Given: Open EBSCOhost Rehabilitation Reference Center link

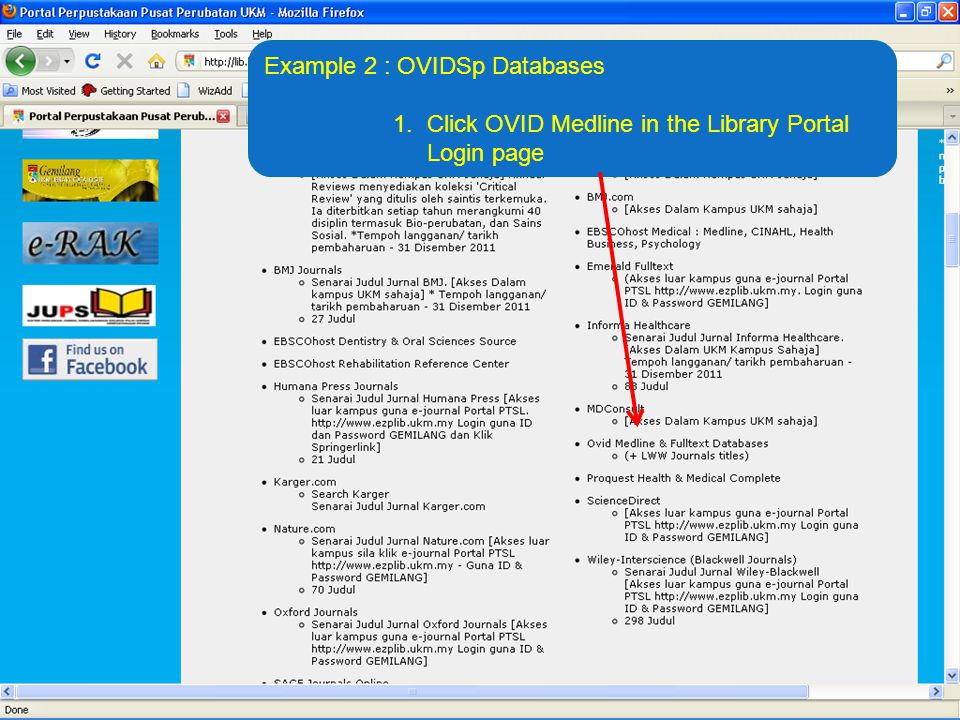Looking at the screenshot, I should coord(391,364).
